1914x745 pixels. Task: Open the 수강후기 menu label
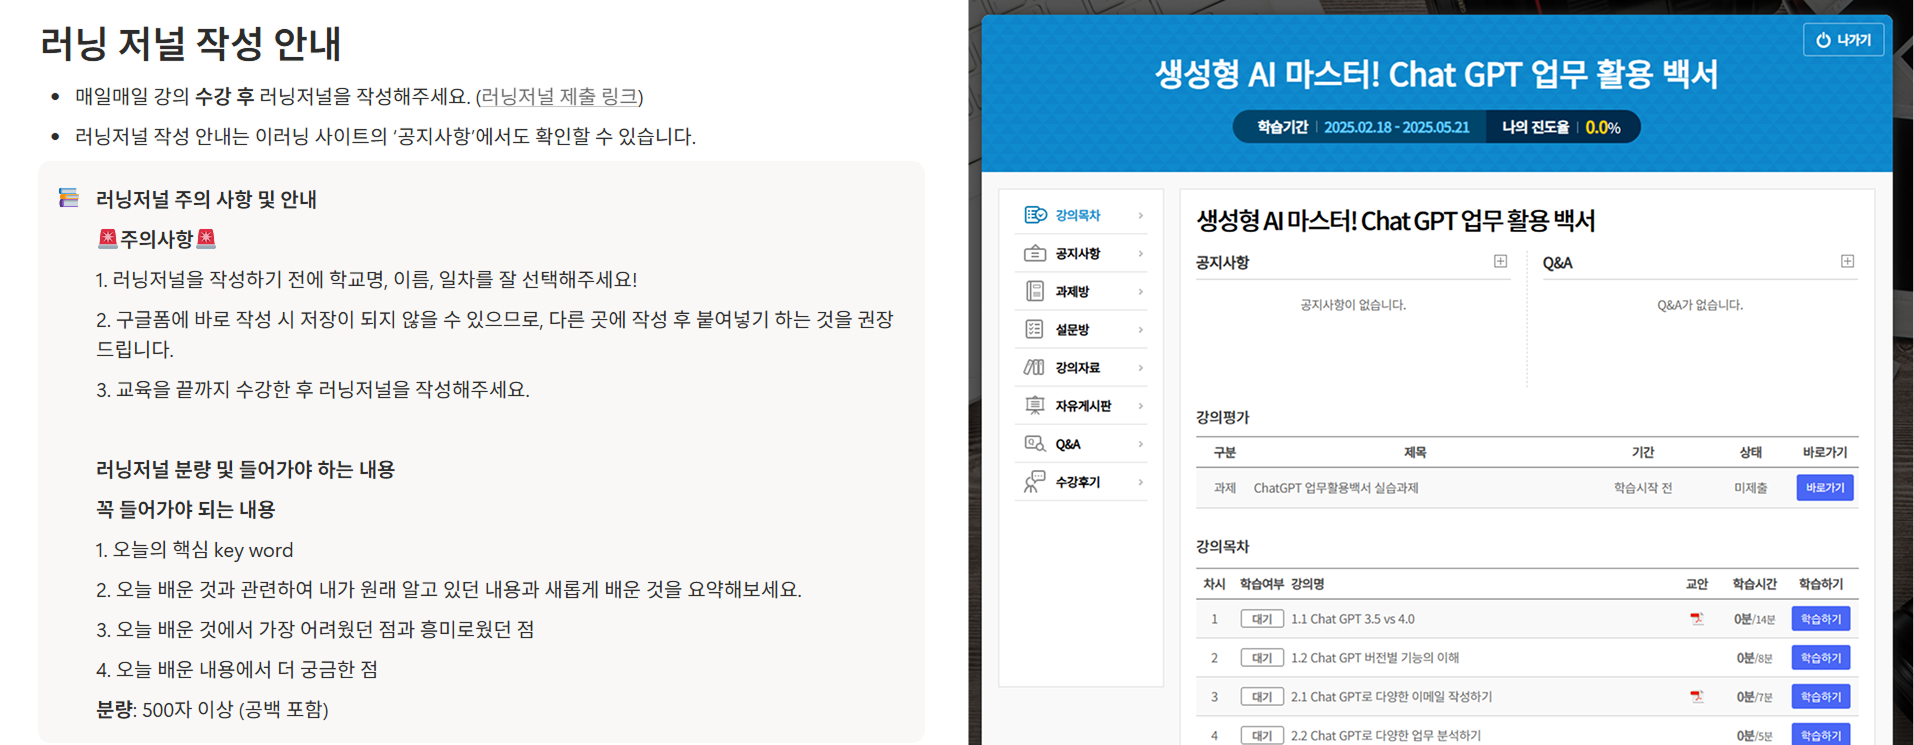pos(1077,482)
